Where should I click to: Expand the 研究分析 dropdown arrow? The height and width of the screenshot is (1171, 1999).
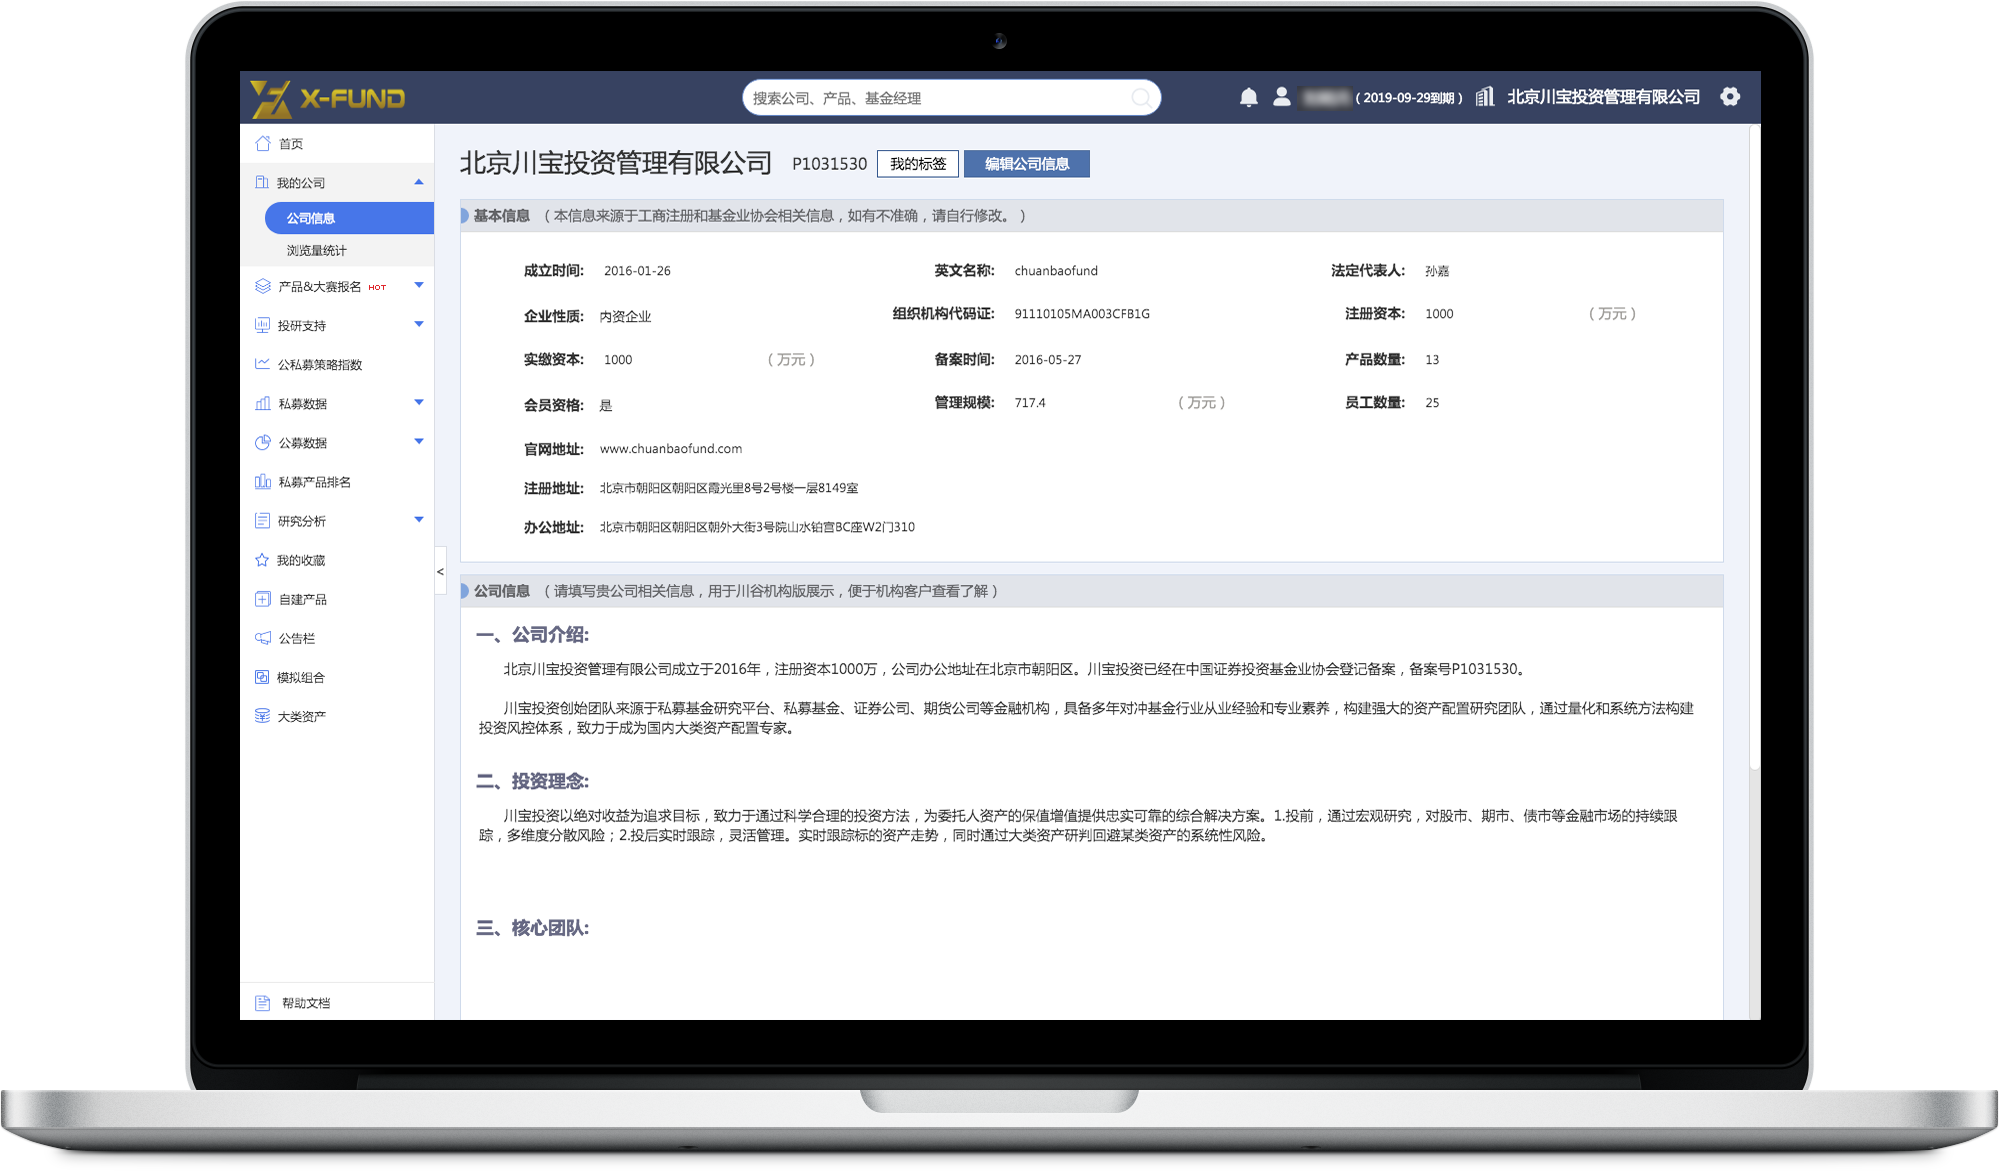[419, 519]
